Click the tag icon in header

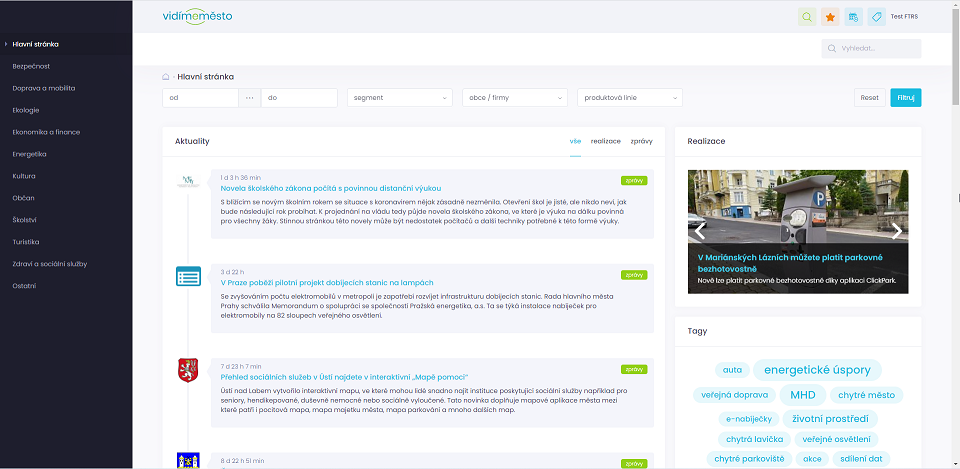click(876, 17)
